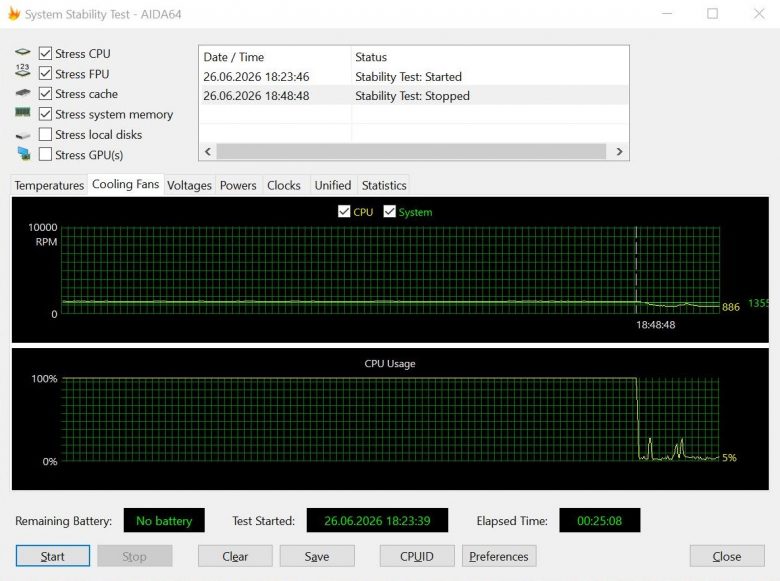The image size is (780, 581).
Task: Click the monitor icon beside Stress GPU(s)
Action: (23, 154)
